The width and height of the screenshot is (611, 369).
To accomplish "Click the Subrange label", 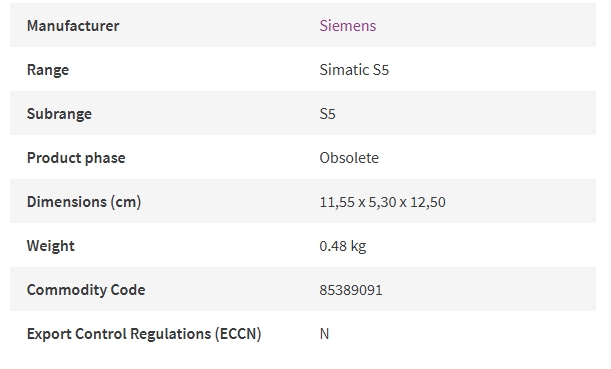I will click(59, 114).
